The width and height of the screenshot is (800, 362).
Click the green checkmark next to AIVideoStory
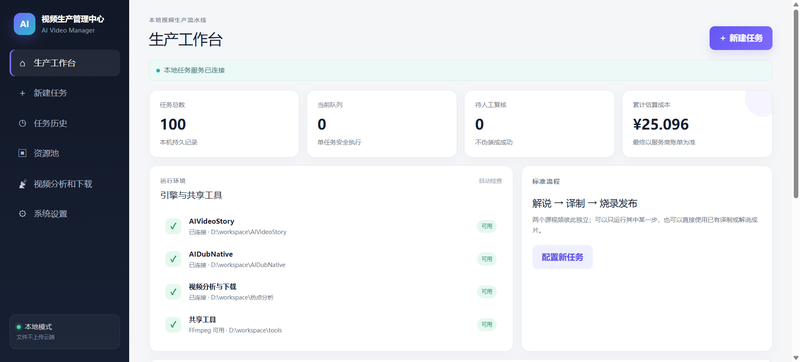(173, 226)
